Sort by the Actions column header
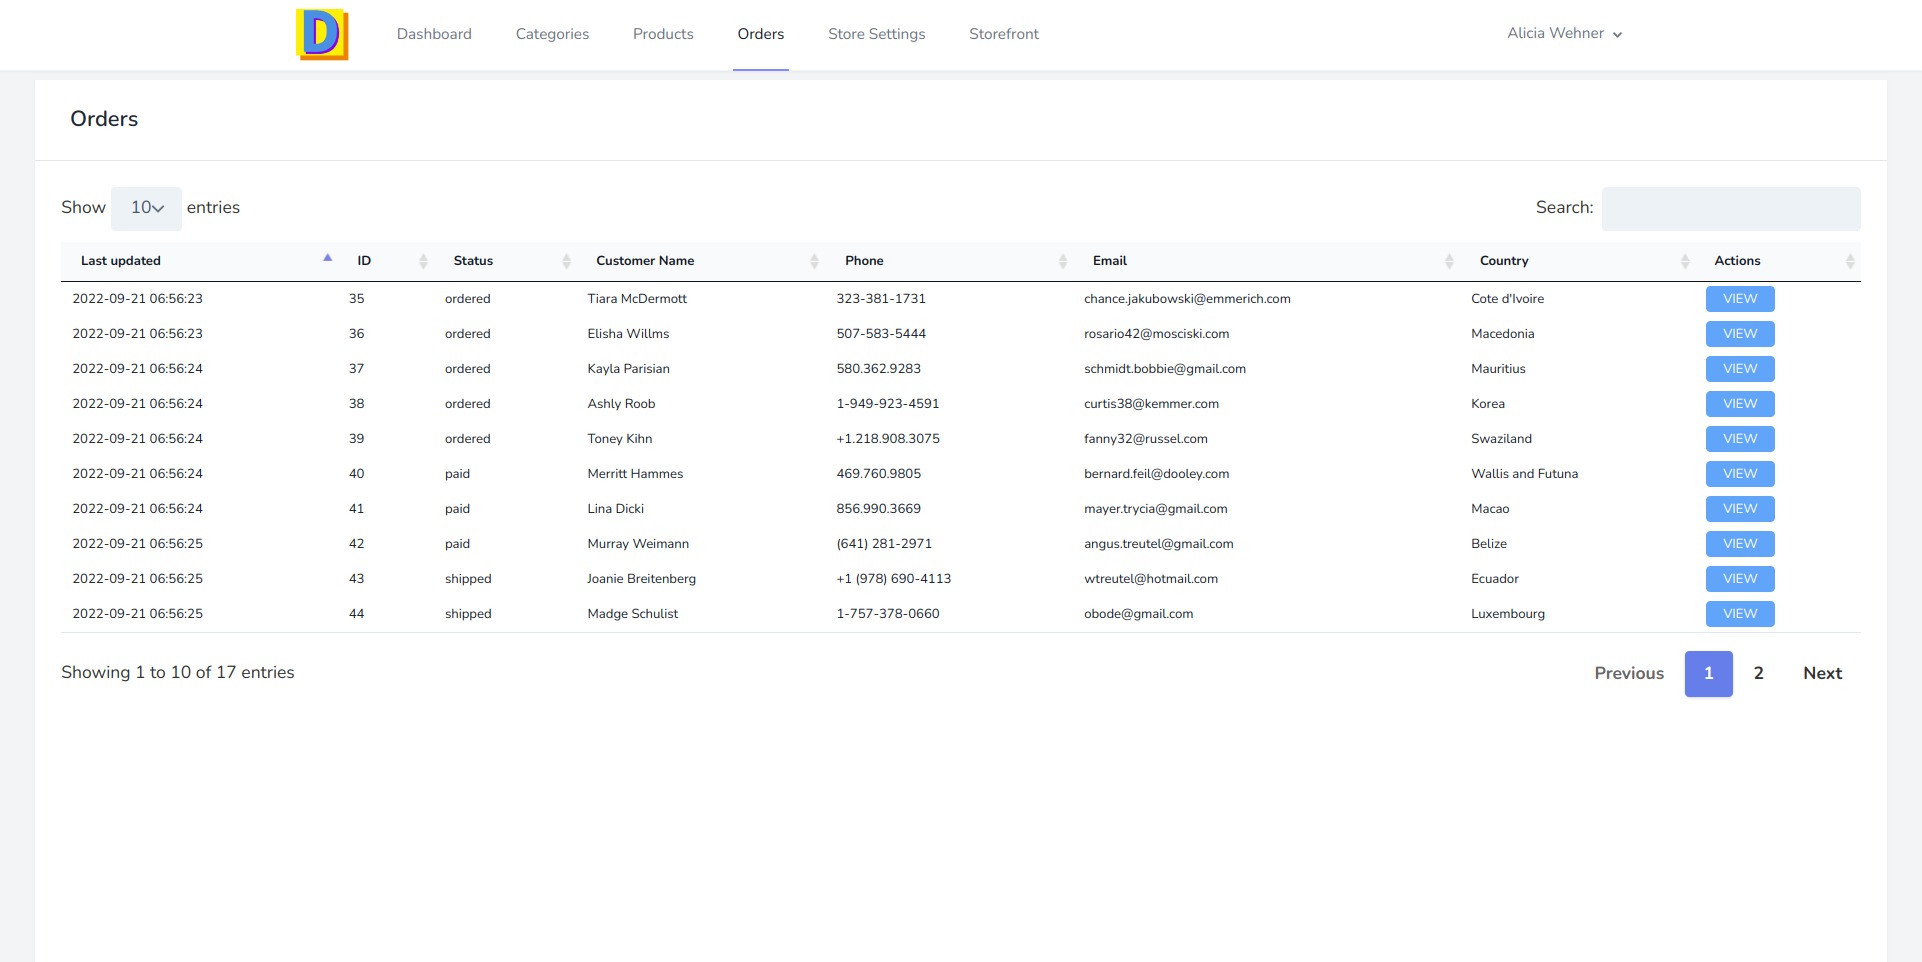Image resolution: width=1922 pixels, height=962 pixels. [1778, 261]
